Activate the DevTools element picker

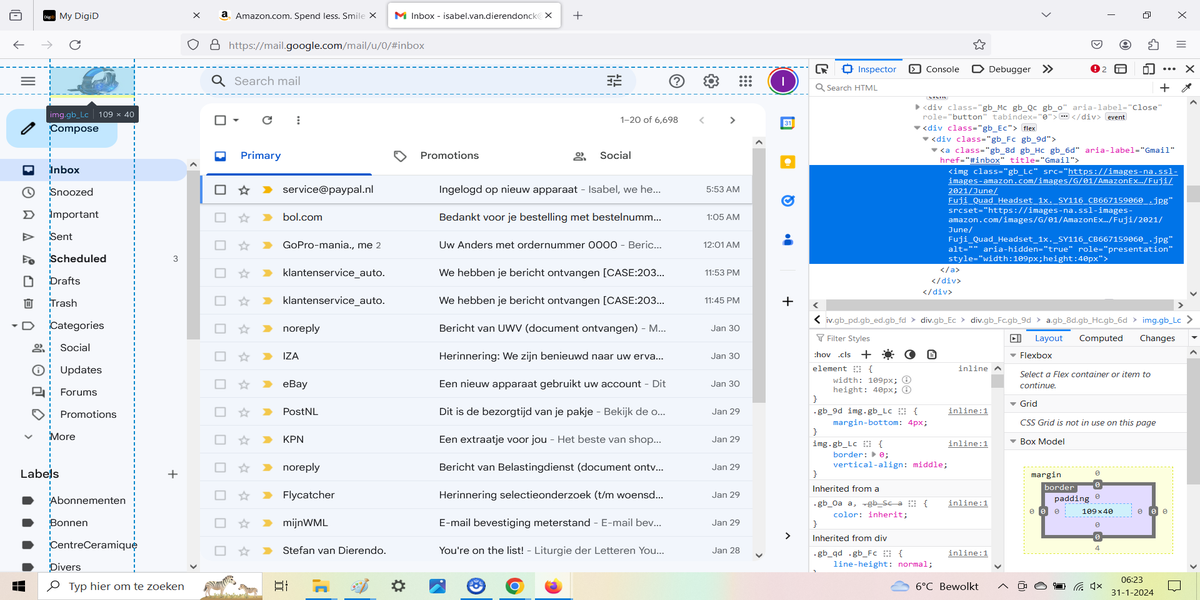[822, 69]
